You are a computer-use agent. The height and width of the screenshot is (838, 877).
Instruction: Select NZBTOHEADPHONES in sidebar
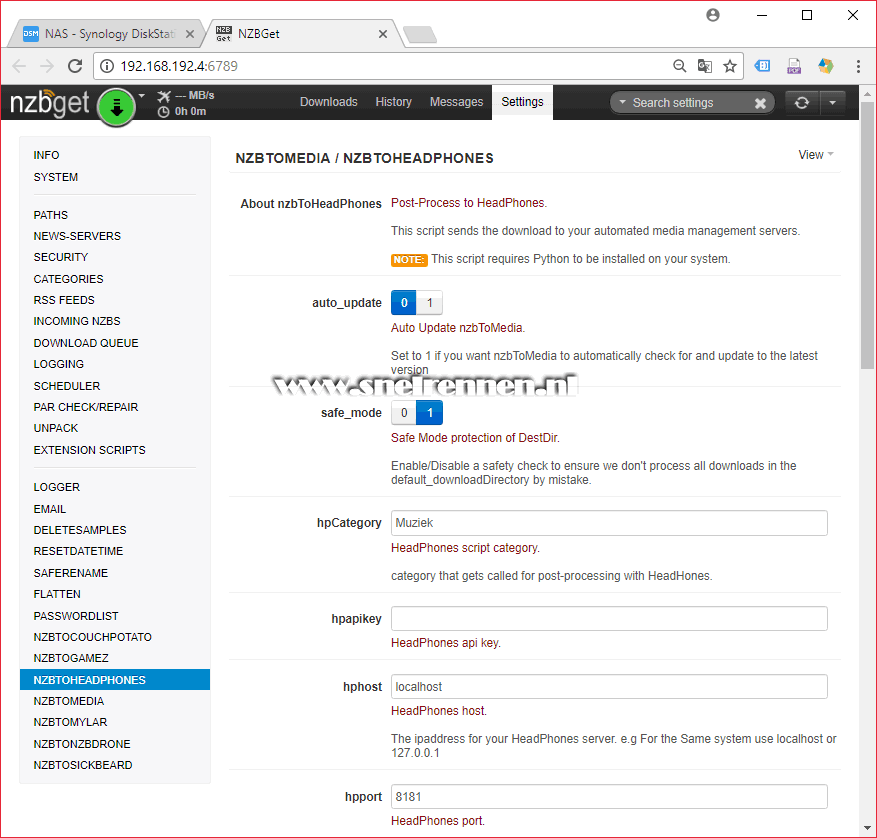115,680
